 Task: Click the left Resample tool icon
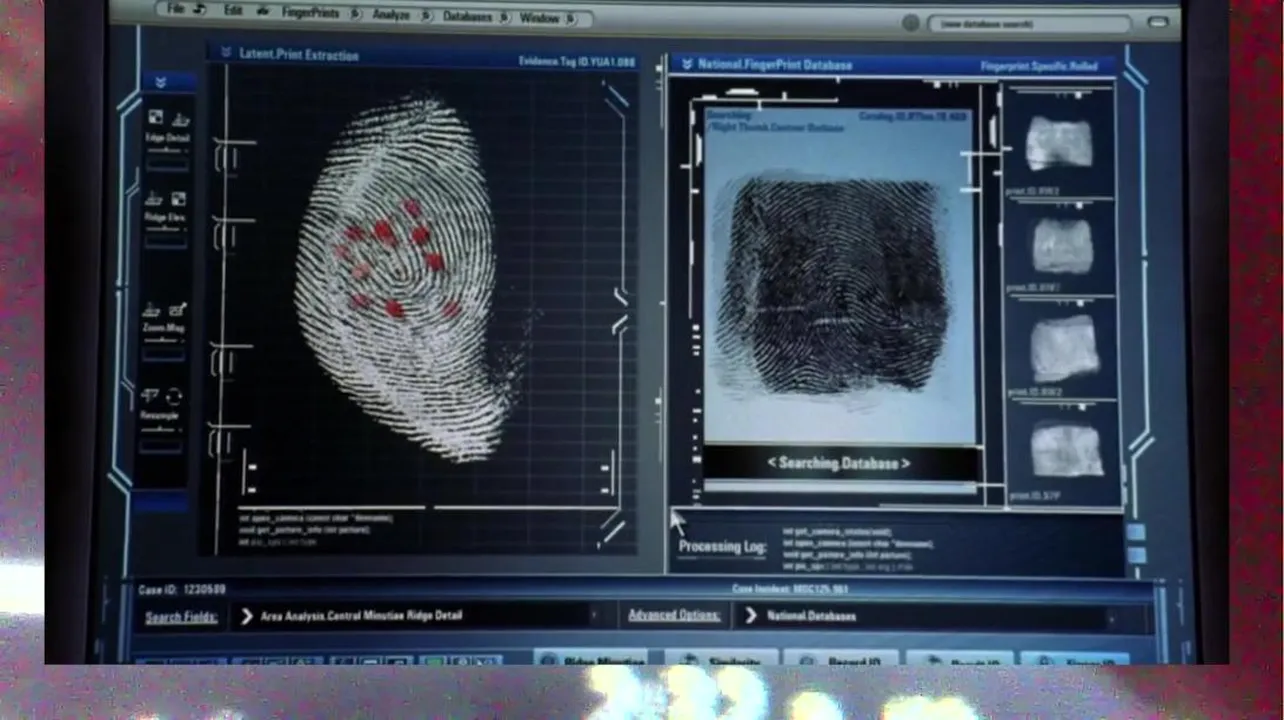click(x=151, y=396)
